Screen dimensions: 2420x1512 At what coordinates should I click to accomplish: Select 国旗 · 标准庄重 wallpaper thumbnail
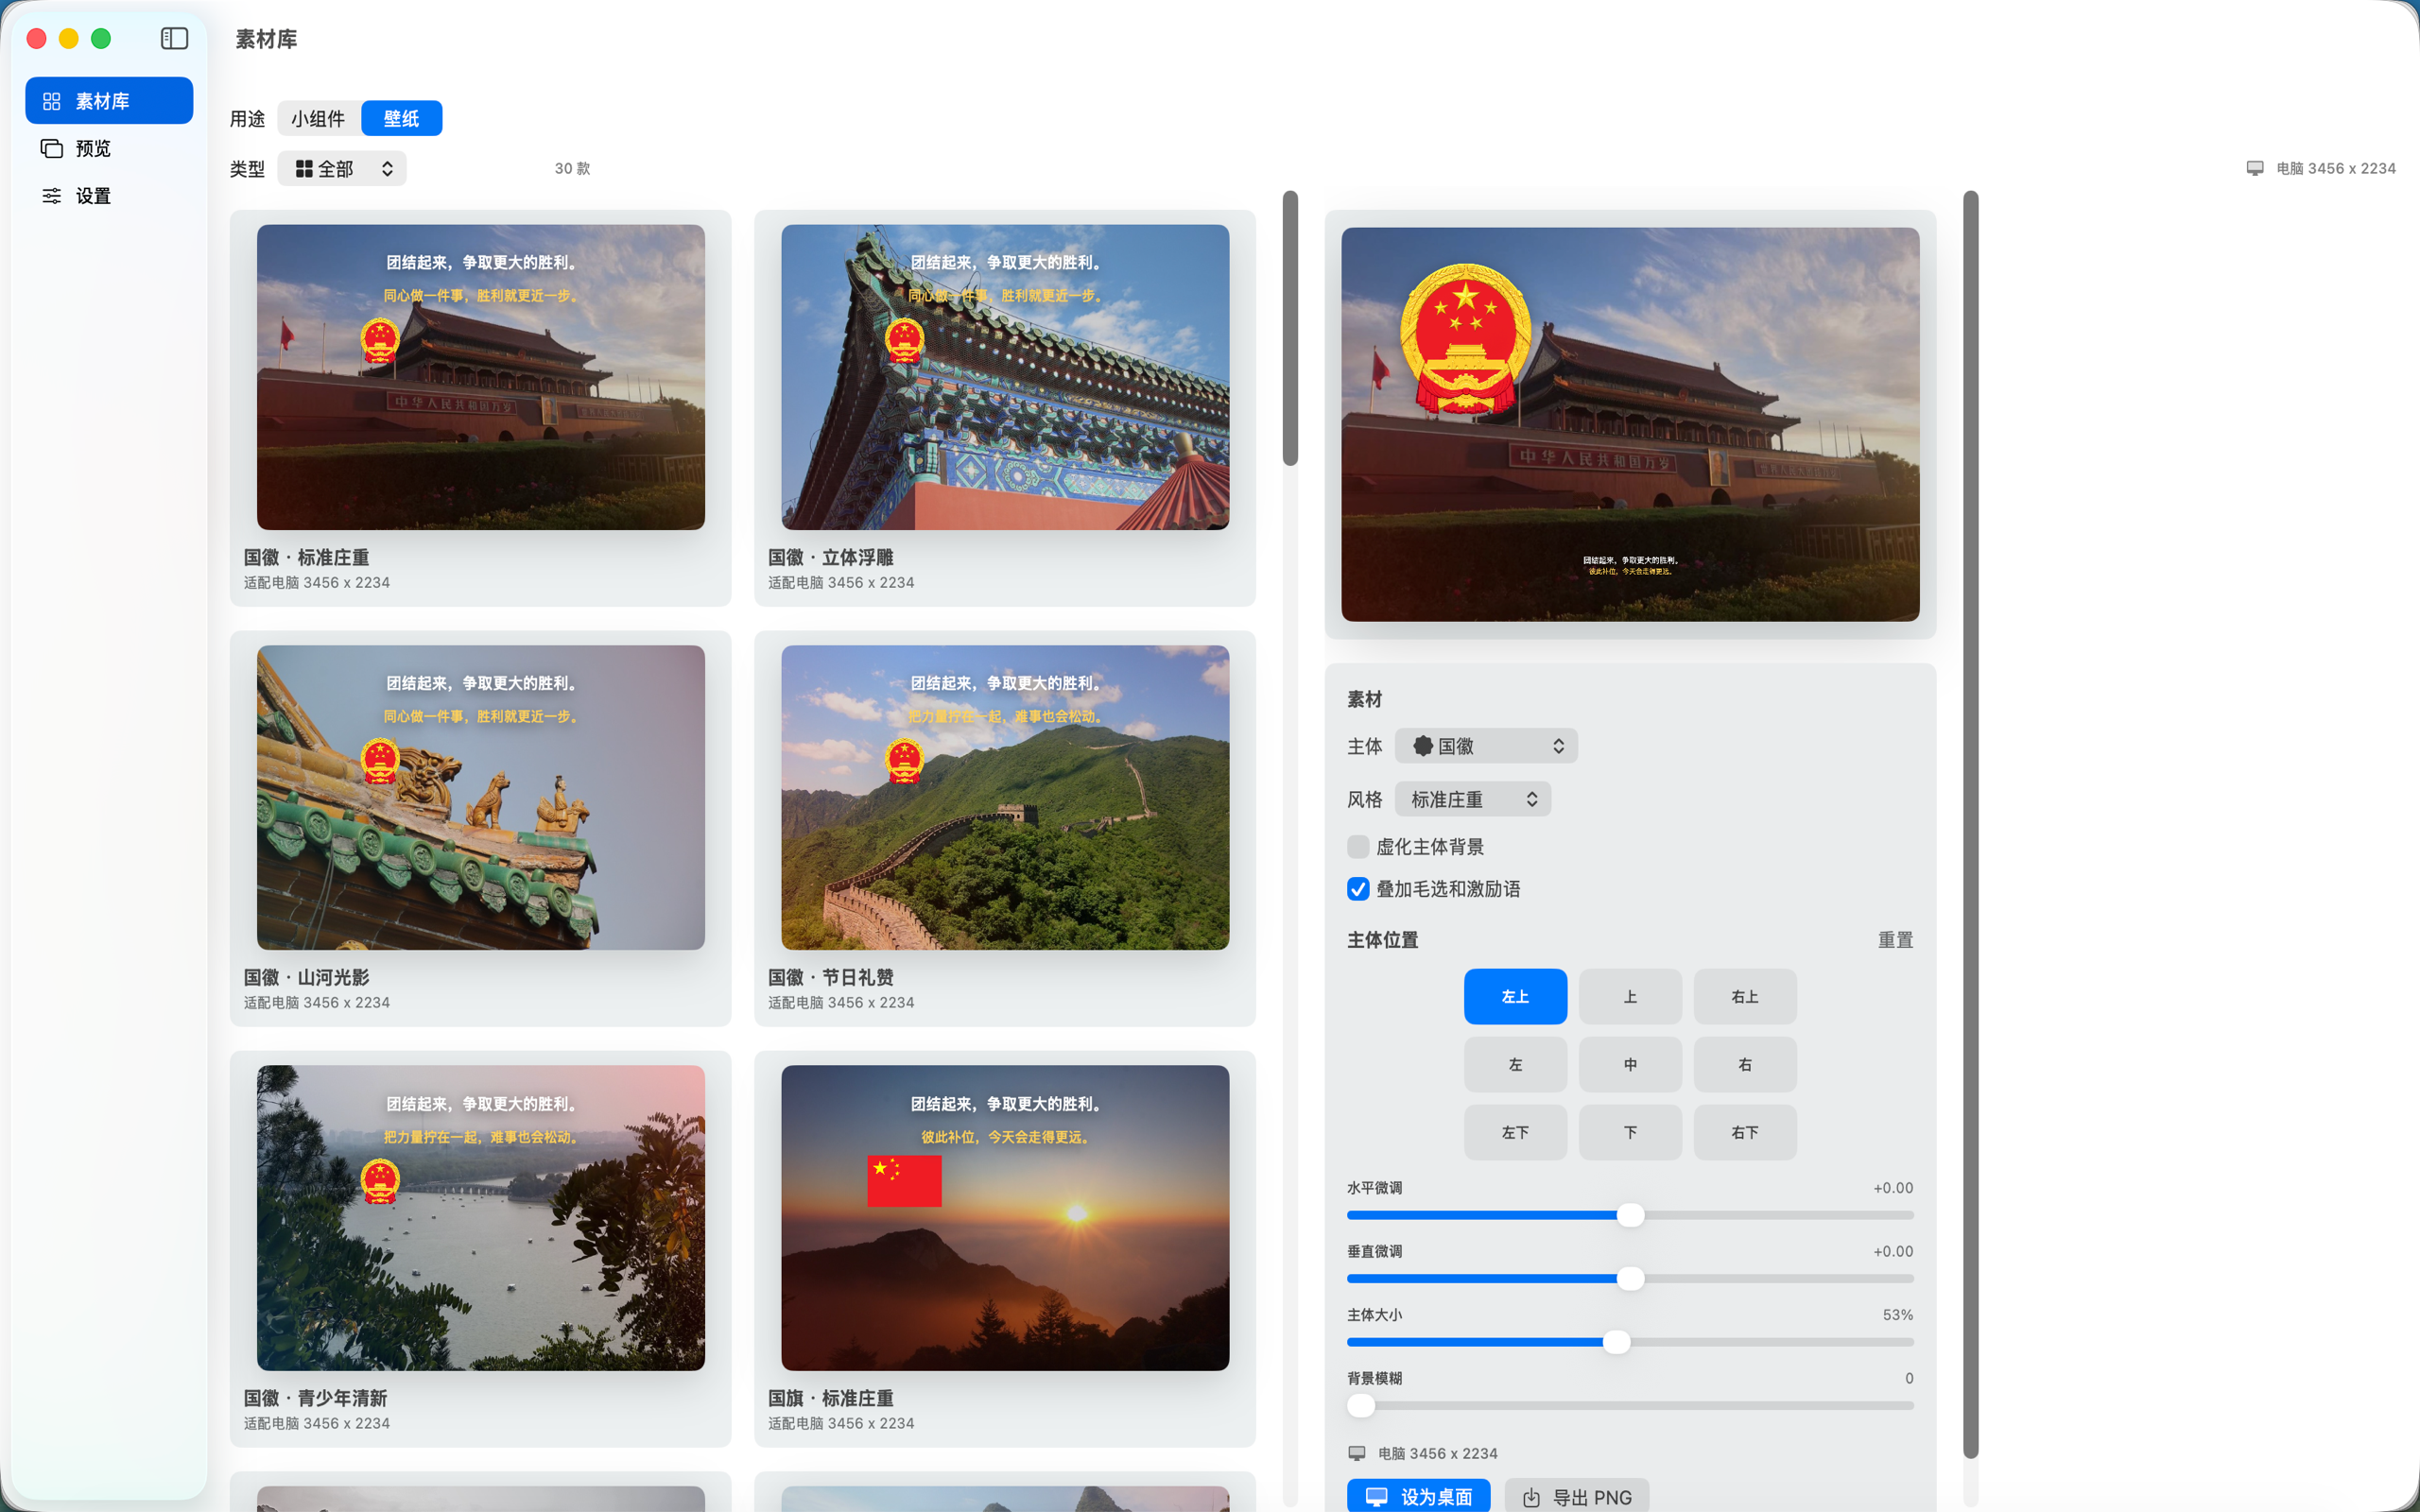point(1005,1218)
